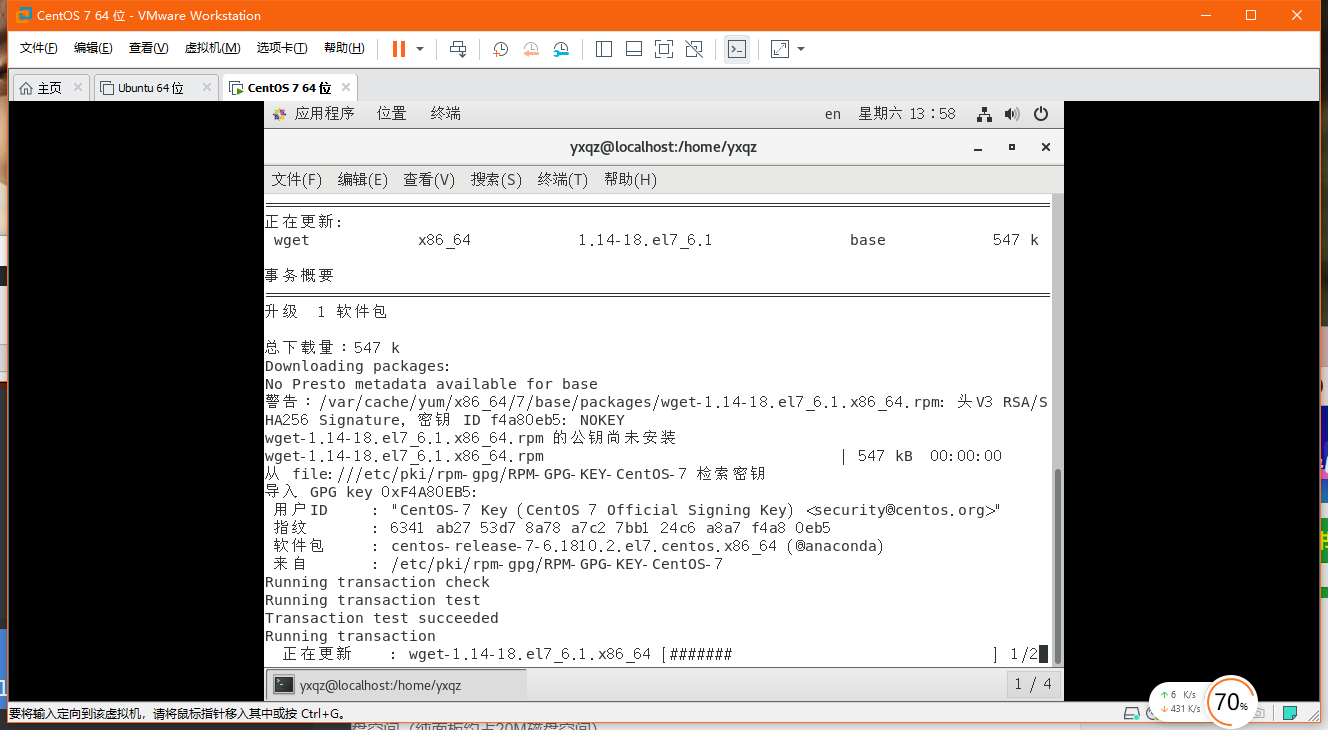Click the stretch guest display icon
1328x730 pixels.
780,49
